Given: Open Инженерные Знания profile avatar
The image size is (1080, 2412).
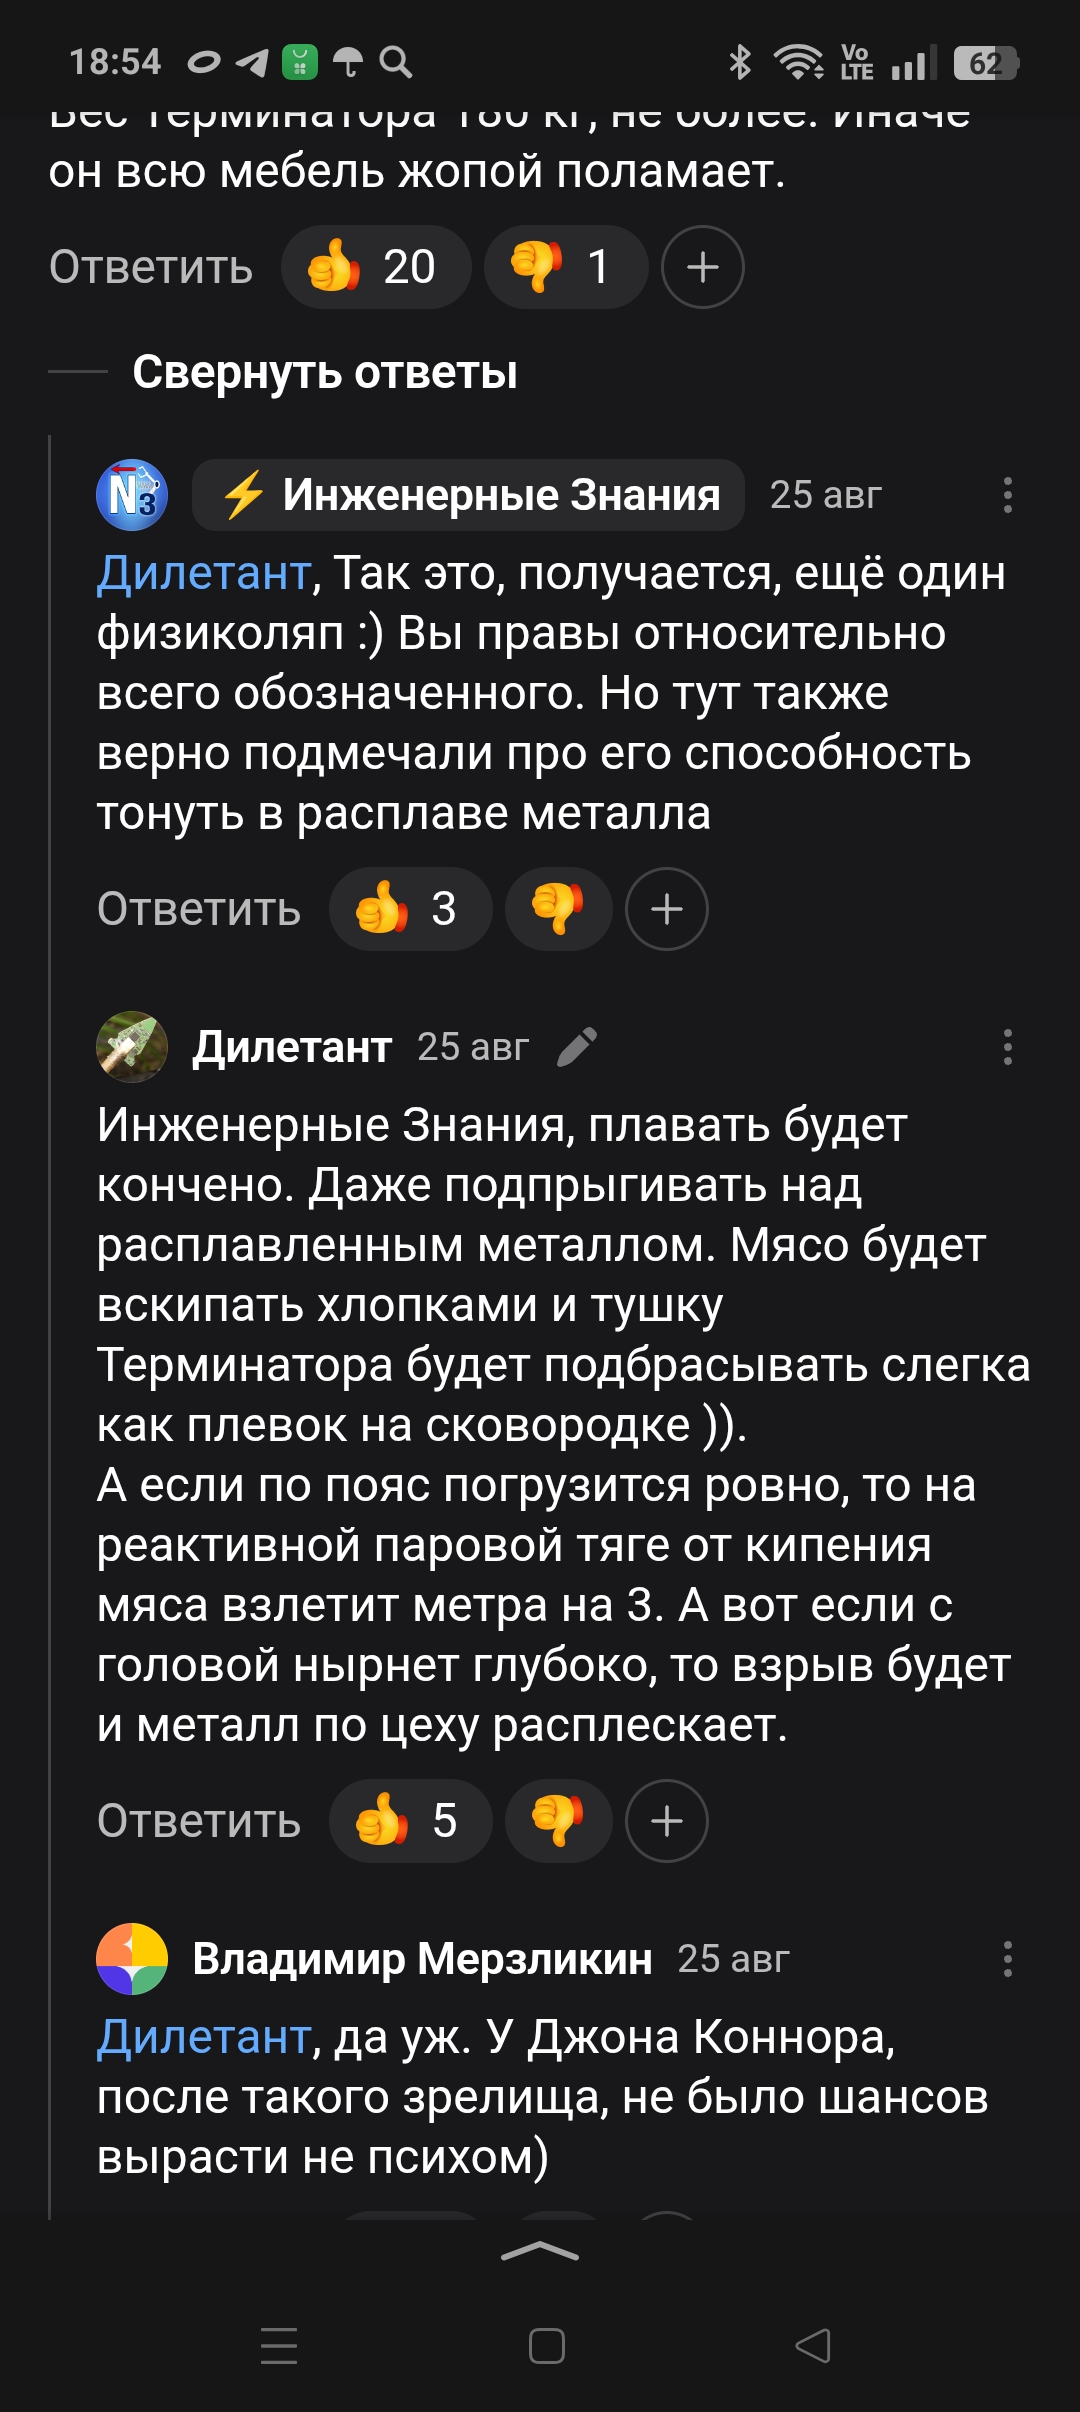Looking at the screenshot, I should point(132,495).
